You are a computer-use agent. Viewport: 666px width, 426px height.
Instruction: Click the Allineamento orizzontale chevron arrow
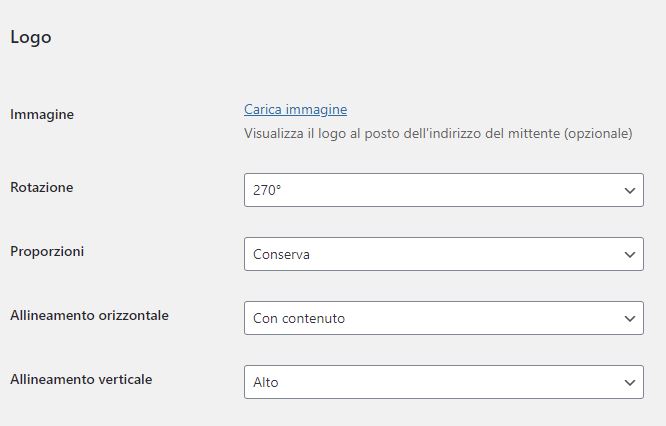[x=630, y=318]
